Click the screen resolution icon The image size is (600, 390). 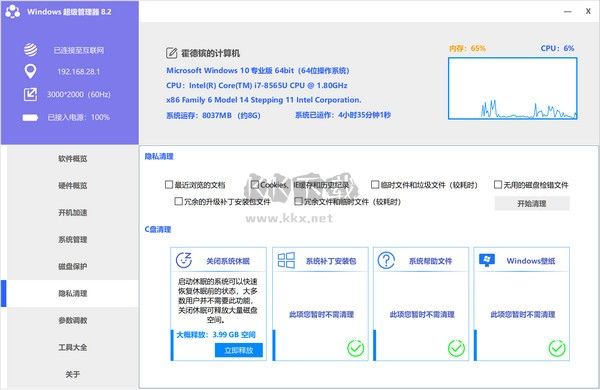pos(30,94)
